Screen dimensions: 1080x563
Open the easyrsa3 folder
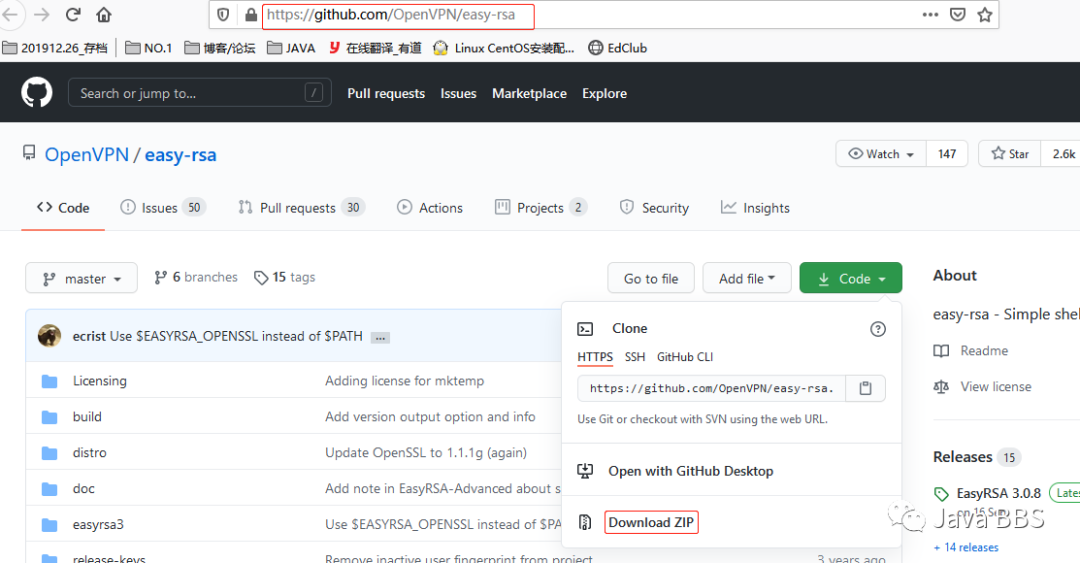(x=98, y=524)
